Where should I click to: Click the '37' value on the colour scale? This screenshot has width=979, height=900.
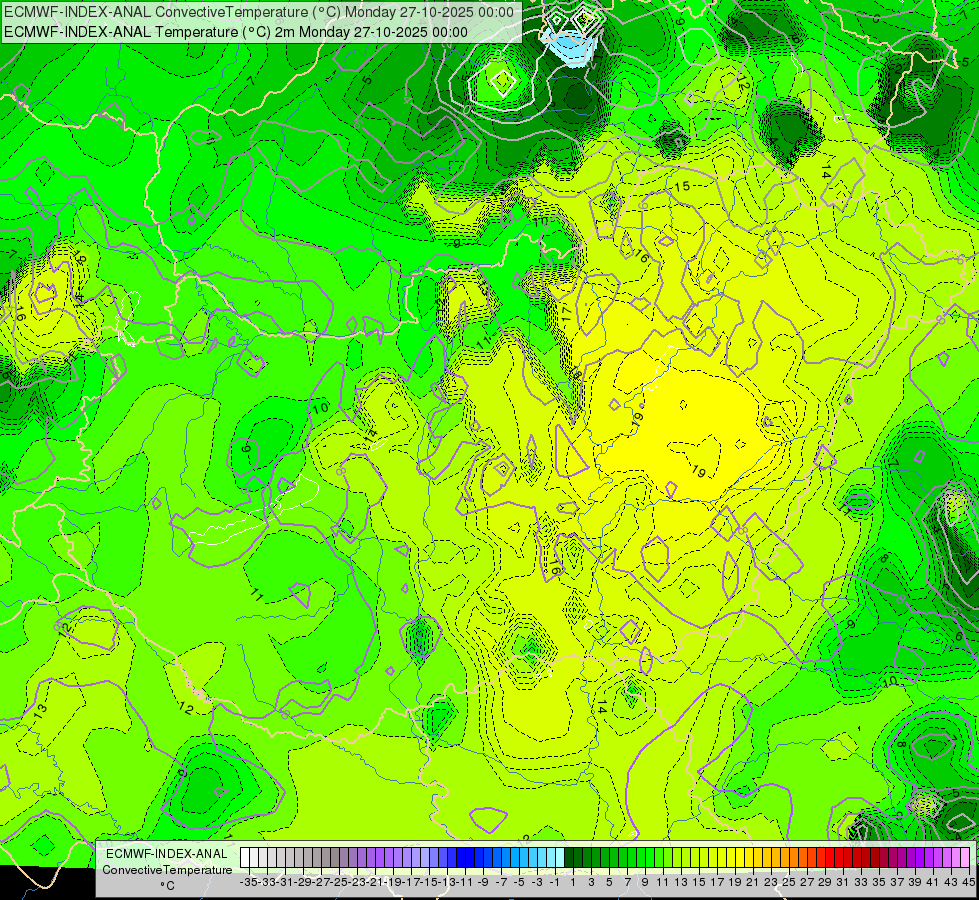click(897, 882)
